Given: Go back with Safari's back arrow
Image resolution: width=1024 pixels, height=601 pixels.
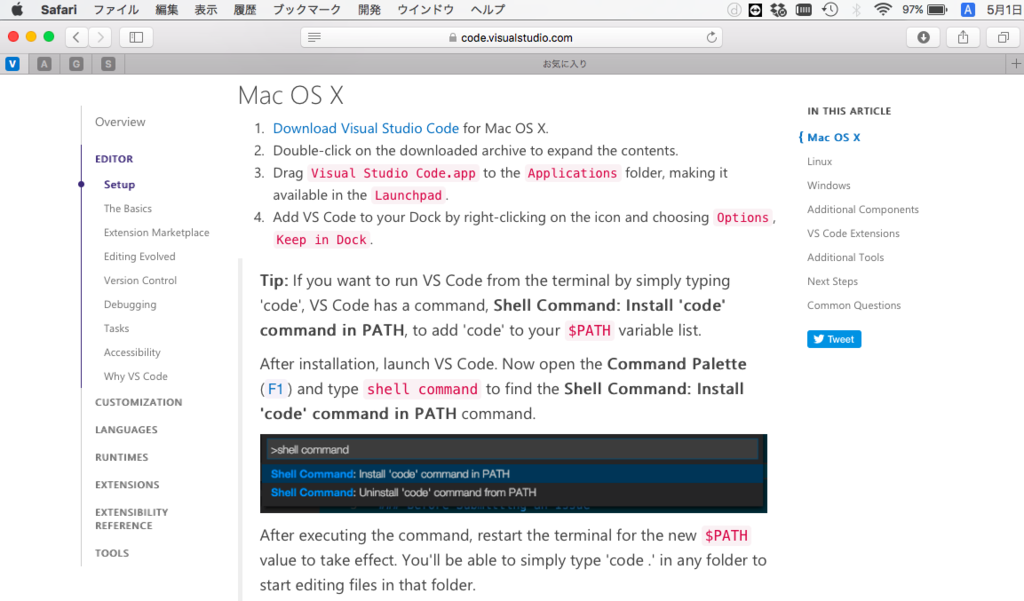Looking at the screenshot, I should coord(76,37).
